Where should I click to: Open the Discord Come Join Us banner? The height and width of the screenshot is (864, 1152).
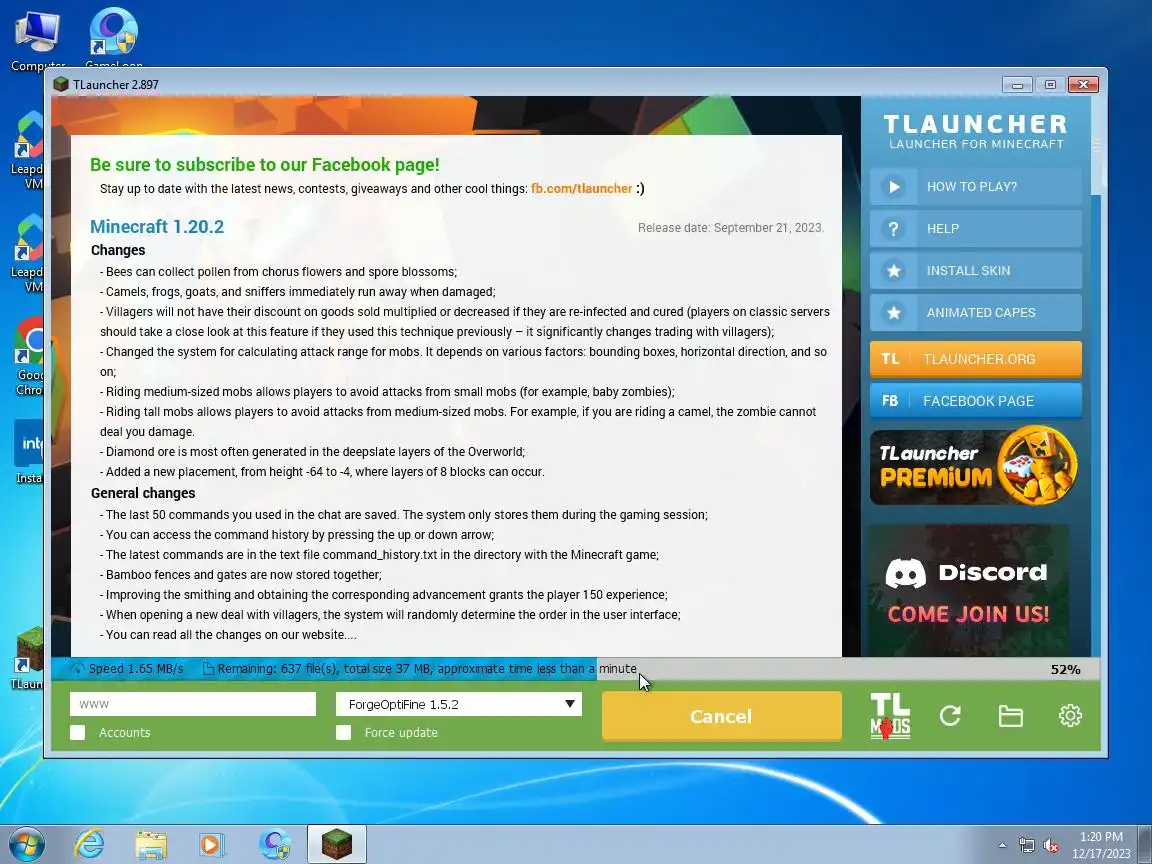(969, 590)
